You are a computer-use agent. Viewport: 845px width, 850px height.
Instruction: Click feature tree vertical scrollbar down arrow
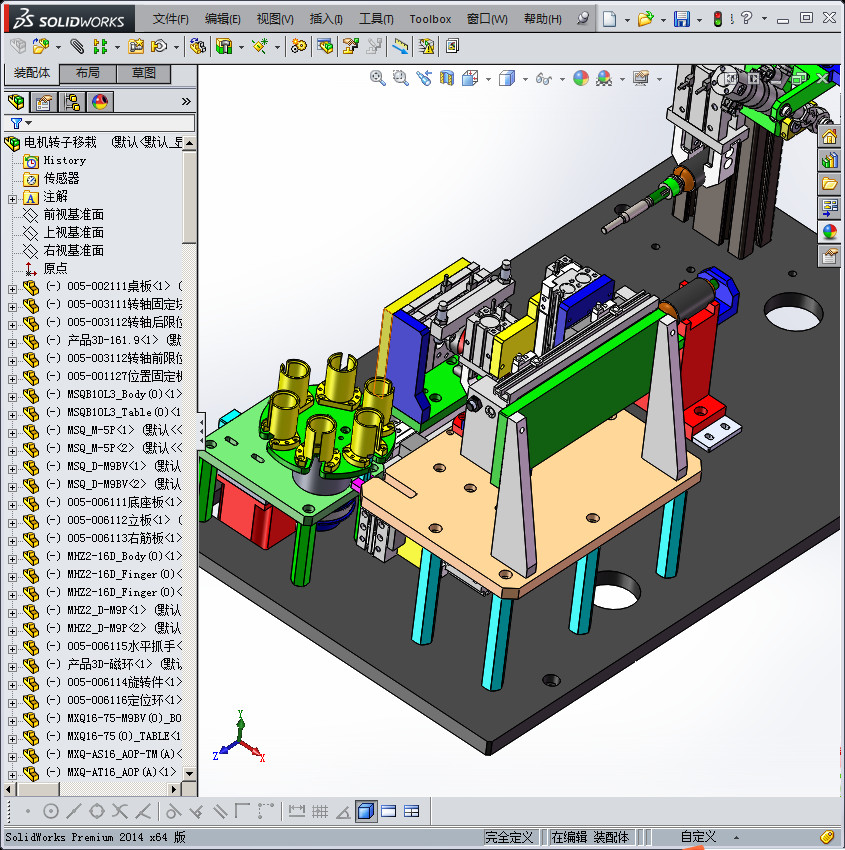click(x=189, y=774)
